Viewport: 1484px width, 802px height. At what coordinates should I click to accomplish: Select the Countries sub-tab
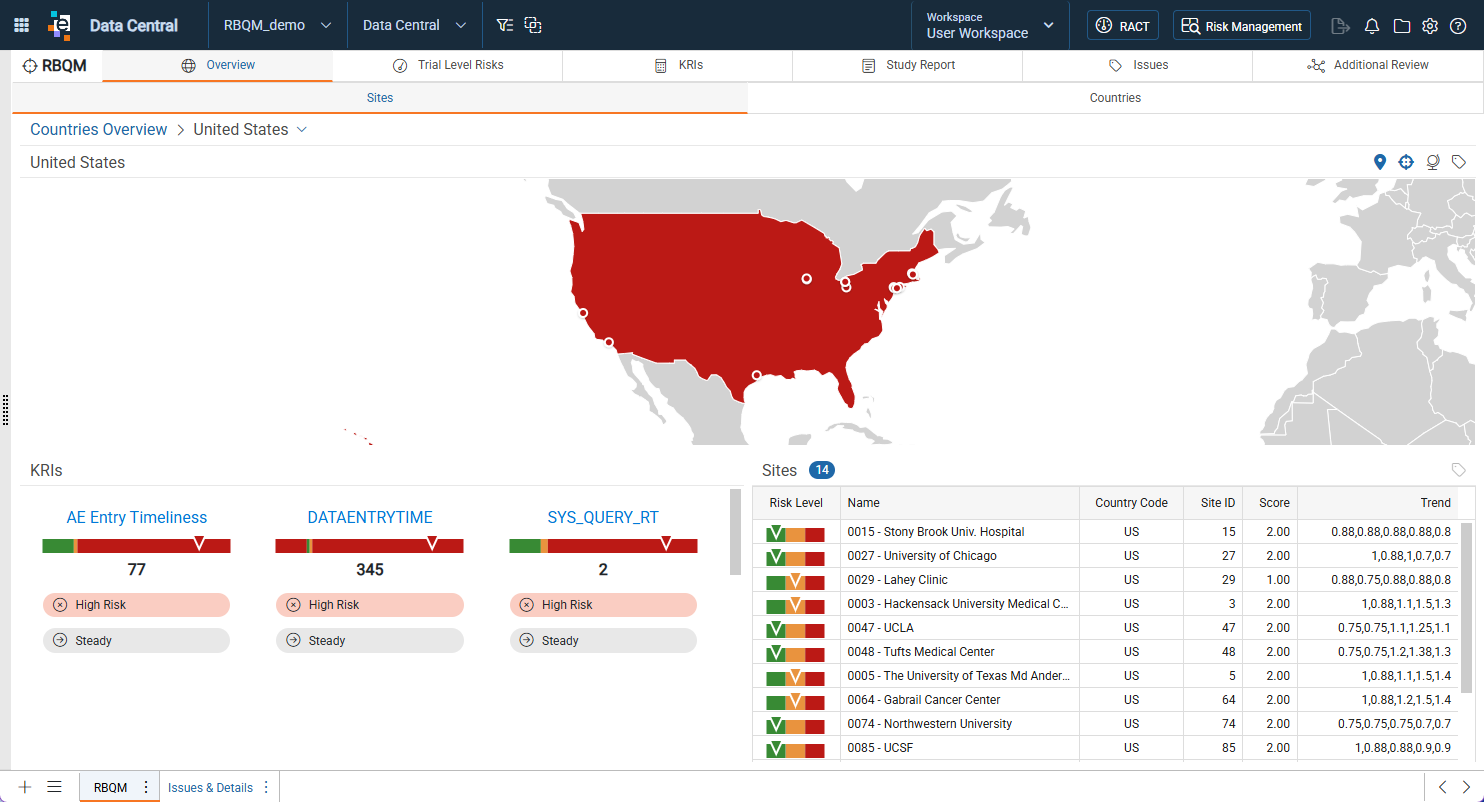pos(1115,98)
